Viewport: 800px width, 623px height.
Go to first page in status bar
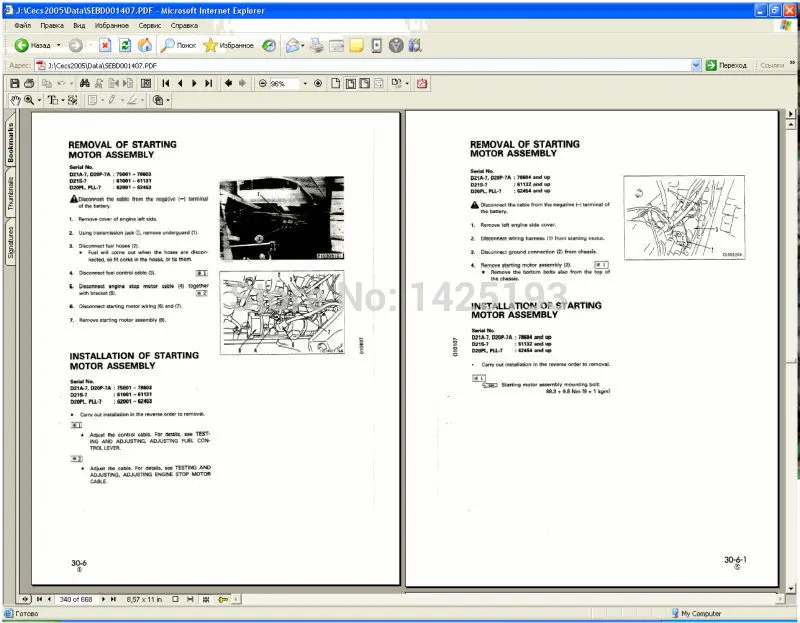pyautogui.click(x=39, y=600)
